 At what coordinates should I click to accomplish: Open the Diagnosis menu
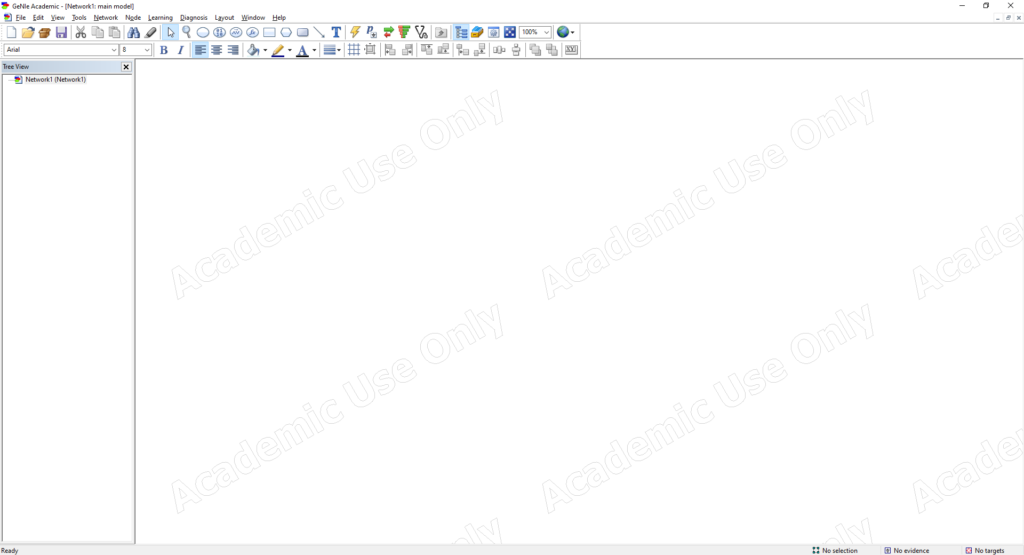click(x=194, y=18)
